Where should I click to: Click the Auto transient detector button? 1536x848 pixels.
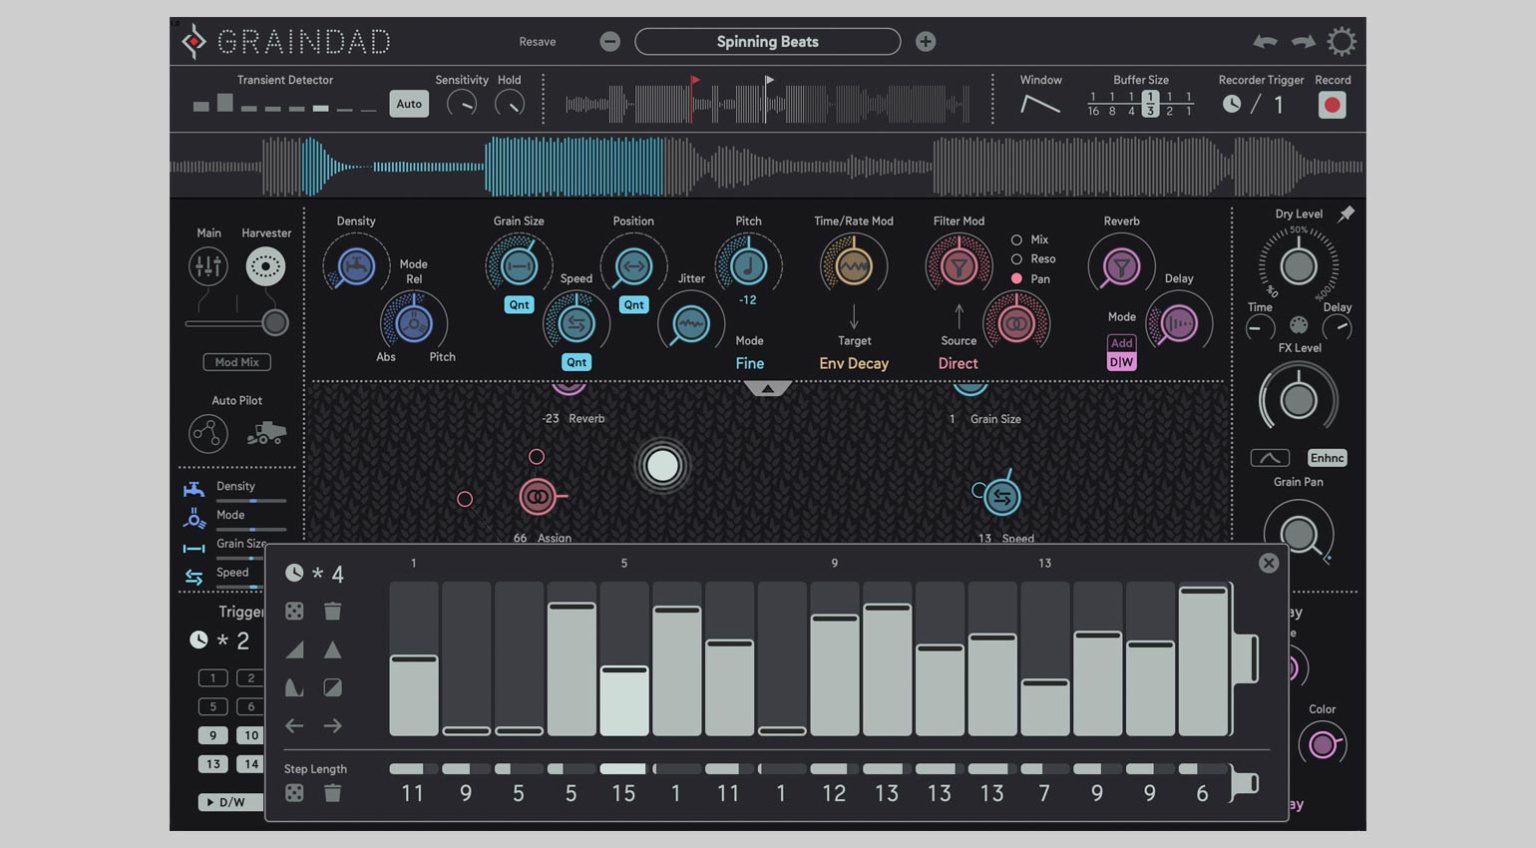pos(409,104)
